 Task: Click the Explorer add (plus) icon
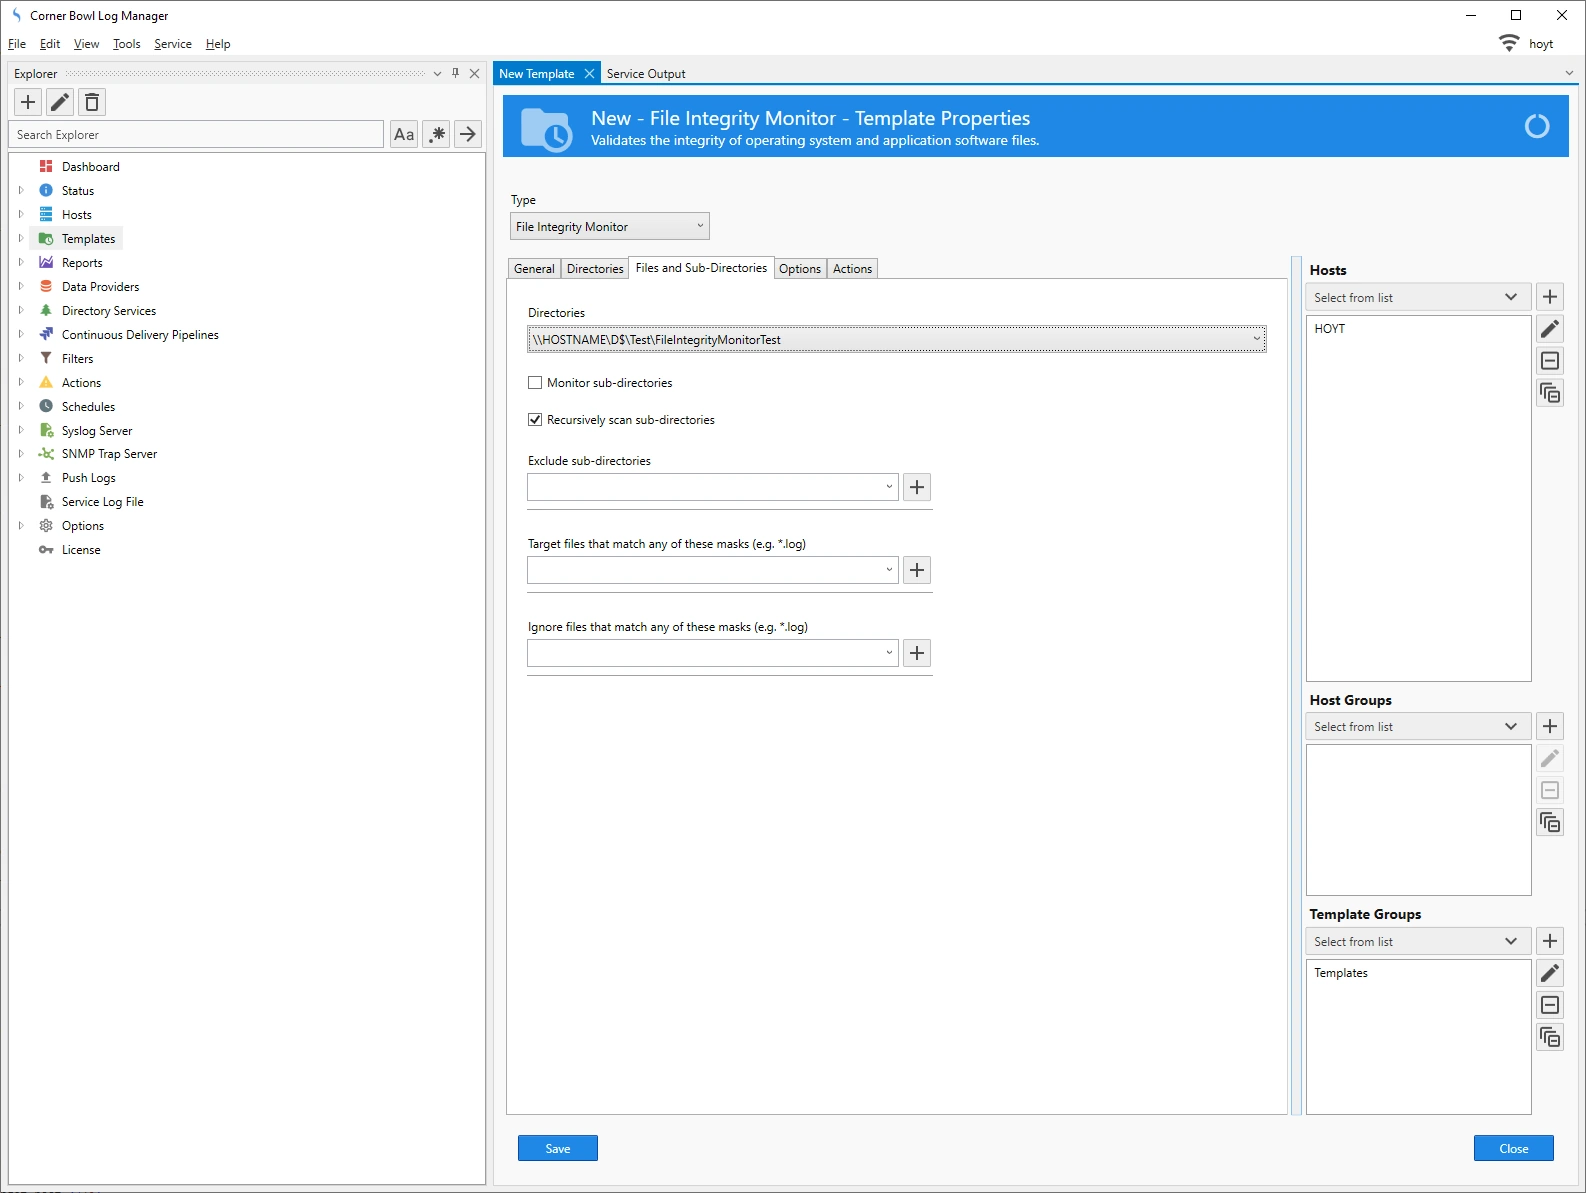click(x=28, y=102)
